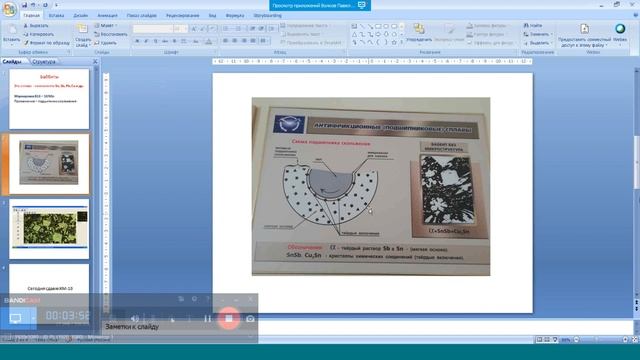Switch to the Показ слайдов ribbon tab
This screenshot has width=640, height=360.
pyautogui.click(x=142, y=16)
